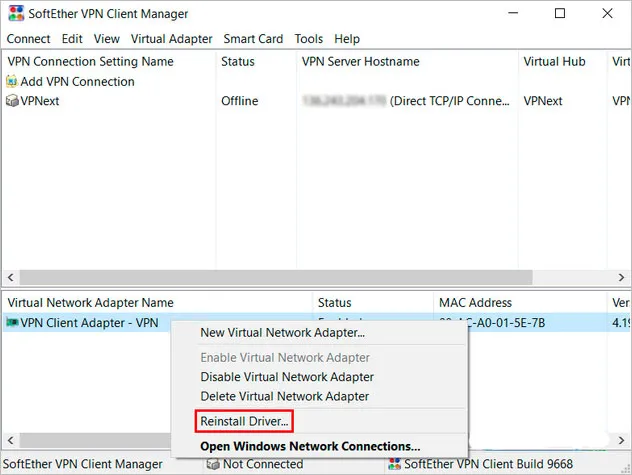Image resolution: width=632 pixels, height=475 pixels.
Task: Click Open Windows Network Connections
Action: pos(310,446)
